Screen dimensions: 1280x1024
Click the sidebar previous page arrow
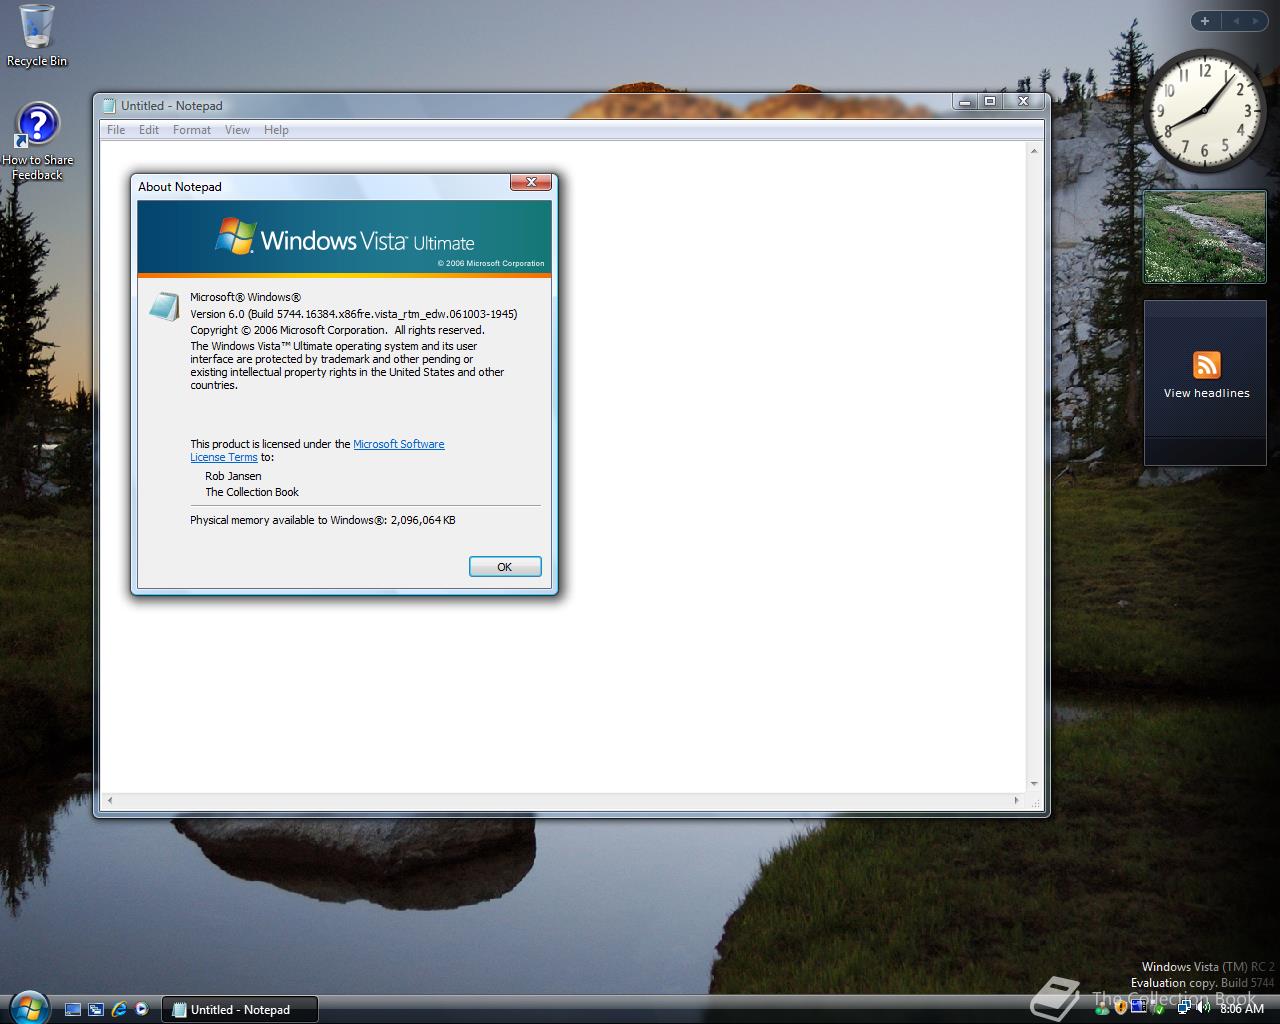(x=1236, y=21)
